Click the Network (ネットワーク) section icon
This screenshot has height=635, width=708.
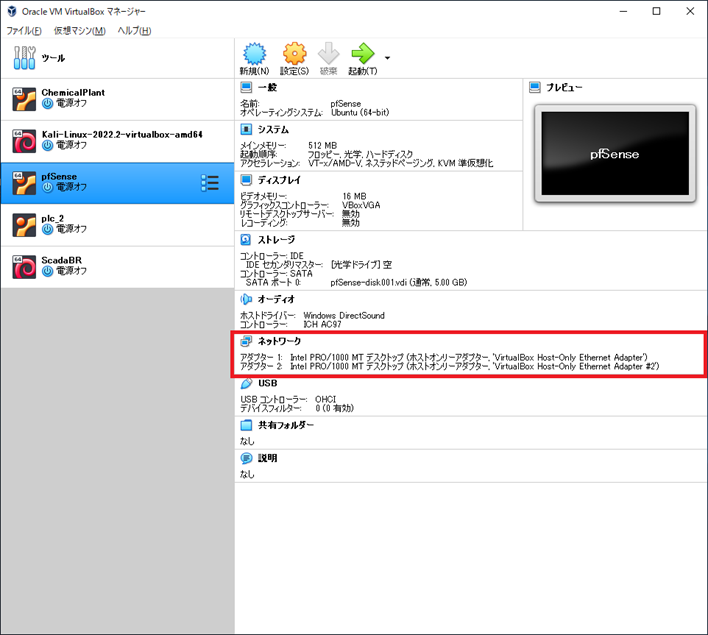tap(246, 341)
